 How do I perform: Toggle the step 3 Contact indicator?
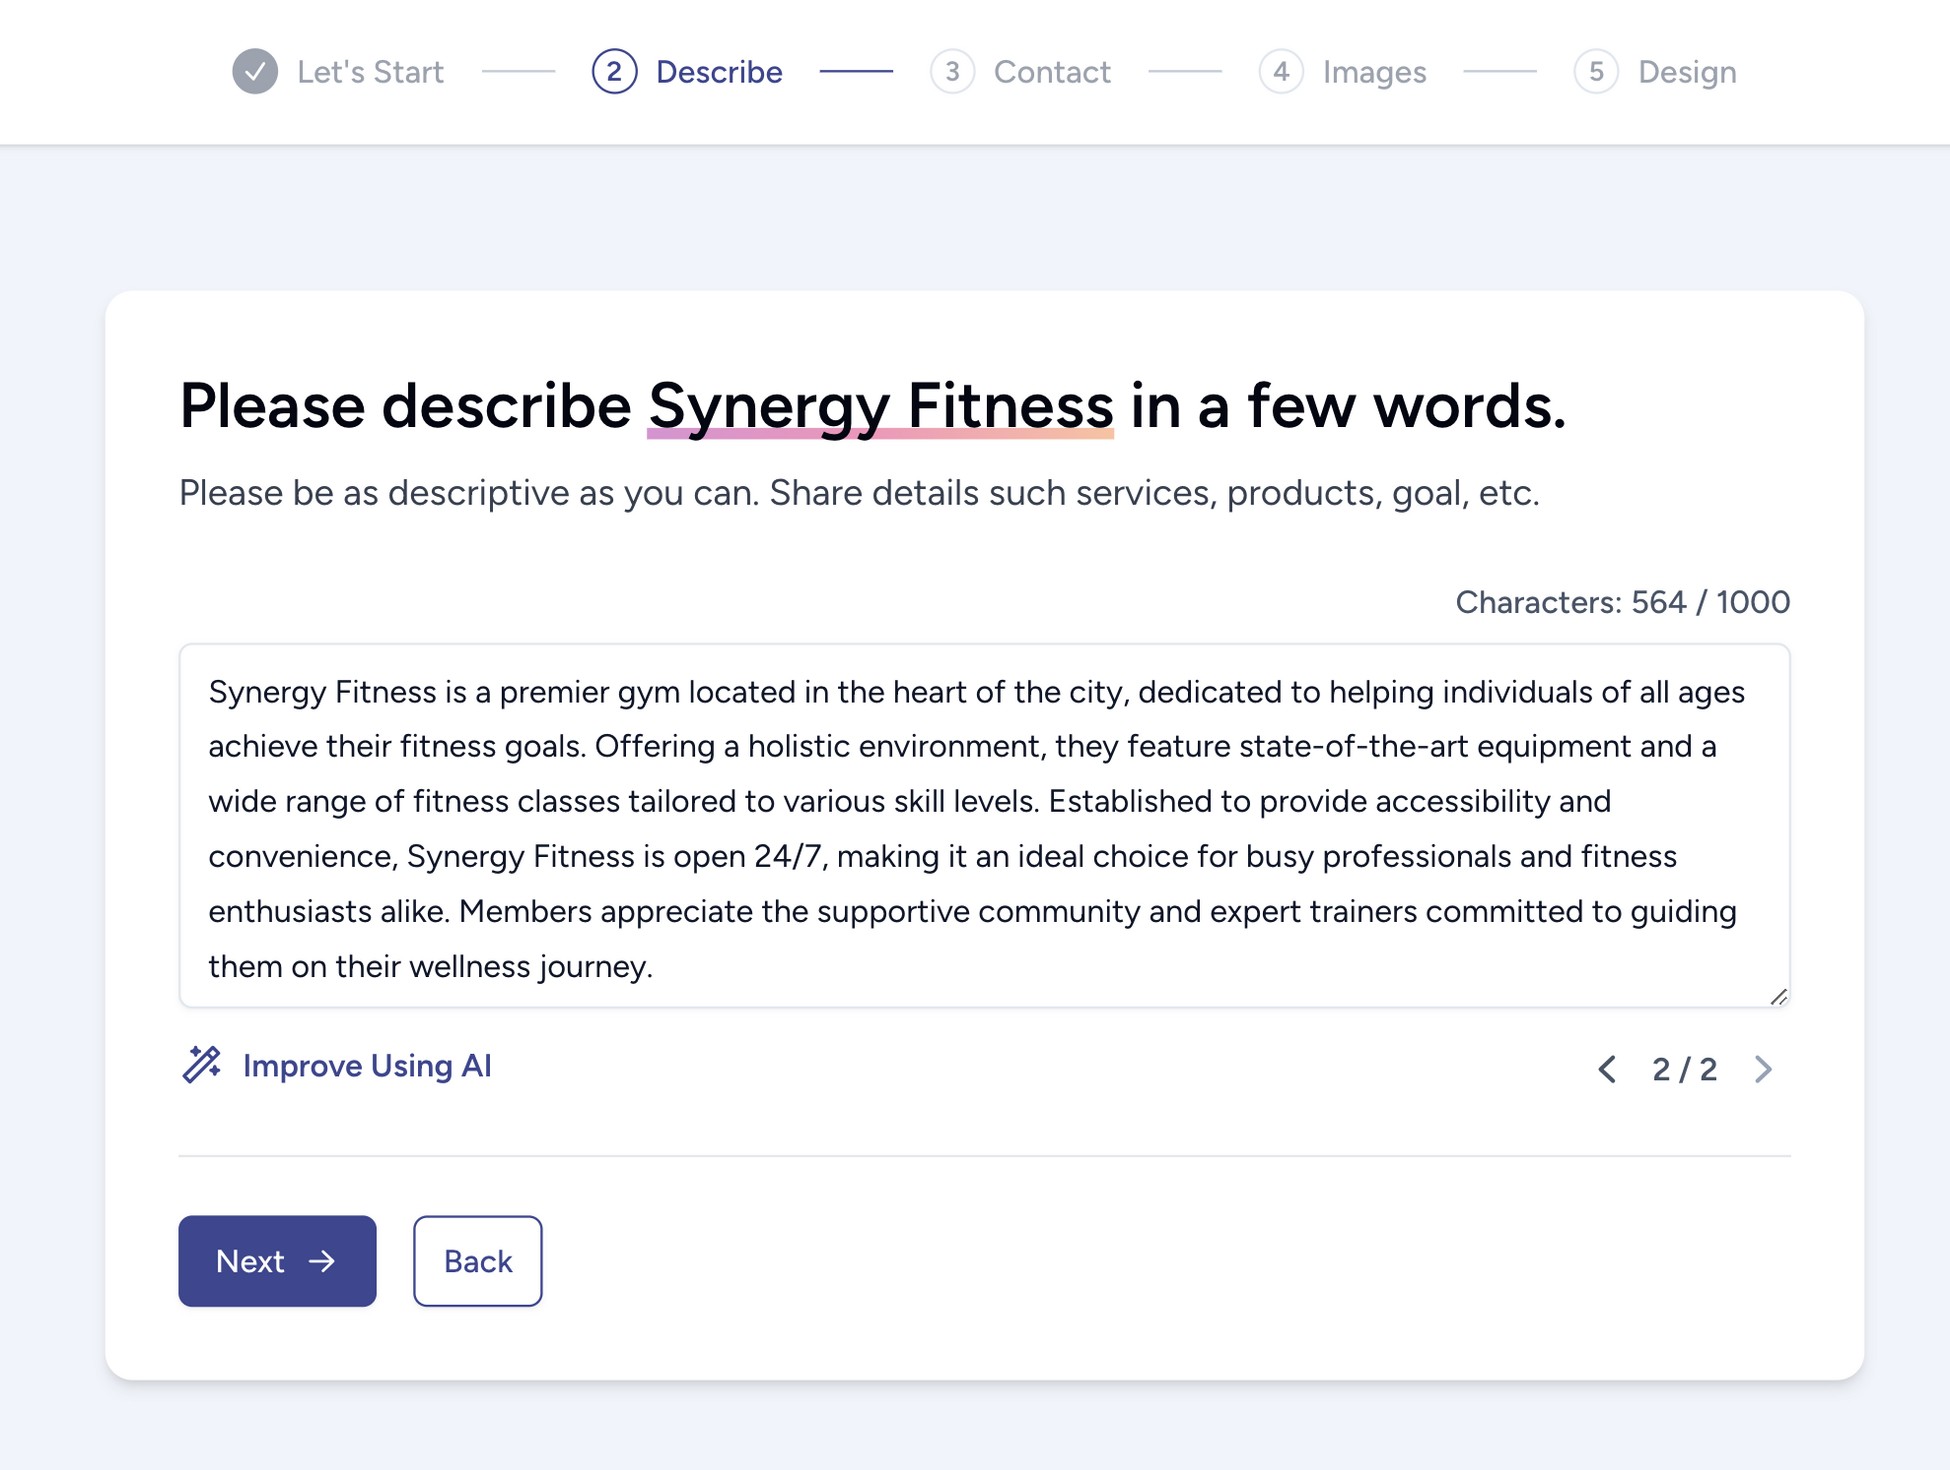coord(953,69)
